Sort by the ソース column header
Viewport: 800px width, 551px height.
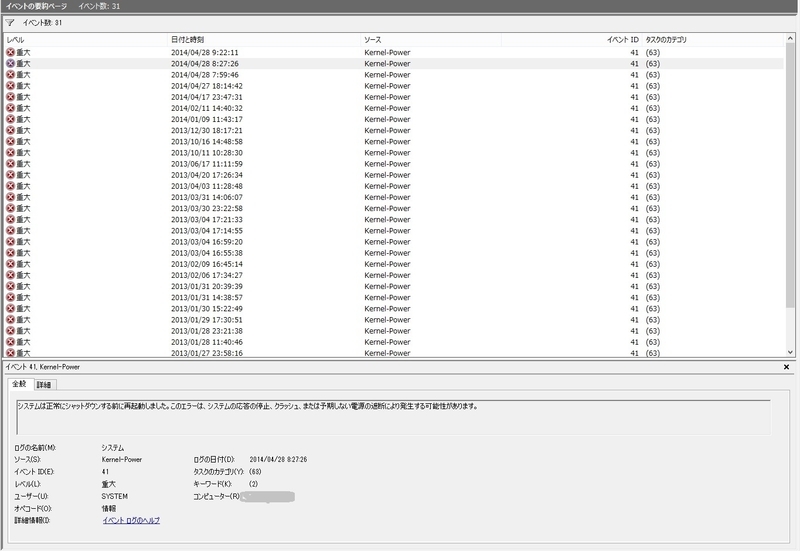coord(431,39)
